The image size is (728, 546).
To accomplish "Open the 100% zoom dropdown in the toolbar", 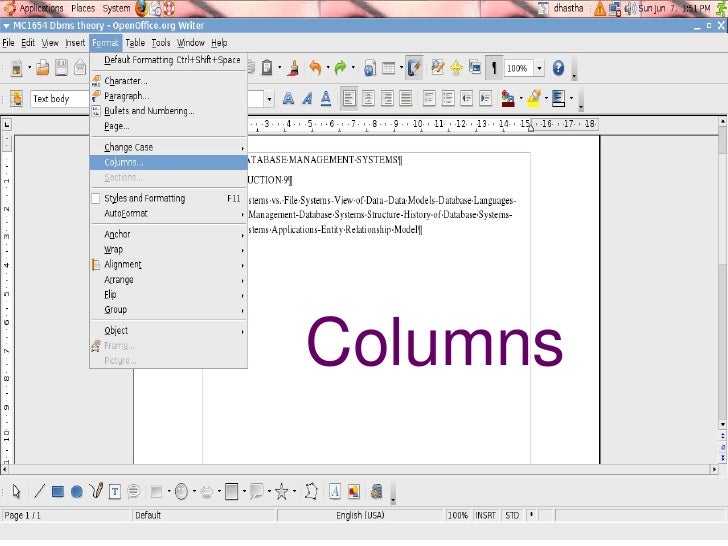I will [x=540, y=68].
